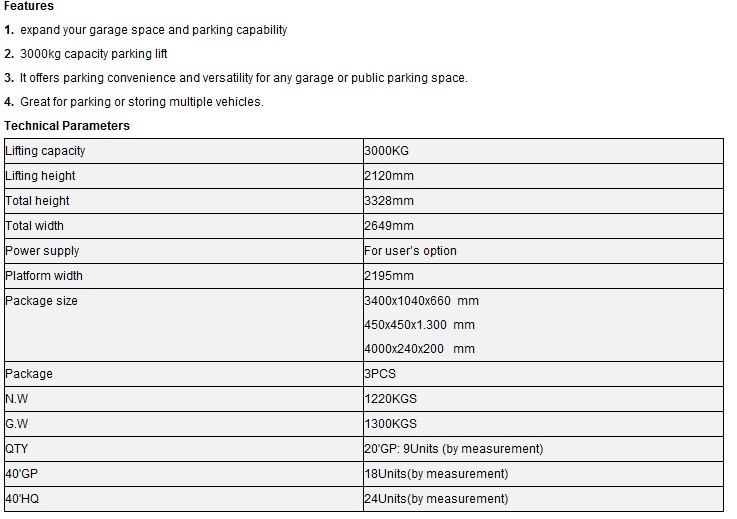Select the 40'HQ 24Units cell

436,499
